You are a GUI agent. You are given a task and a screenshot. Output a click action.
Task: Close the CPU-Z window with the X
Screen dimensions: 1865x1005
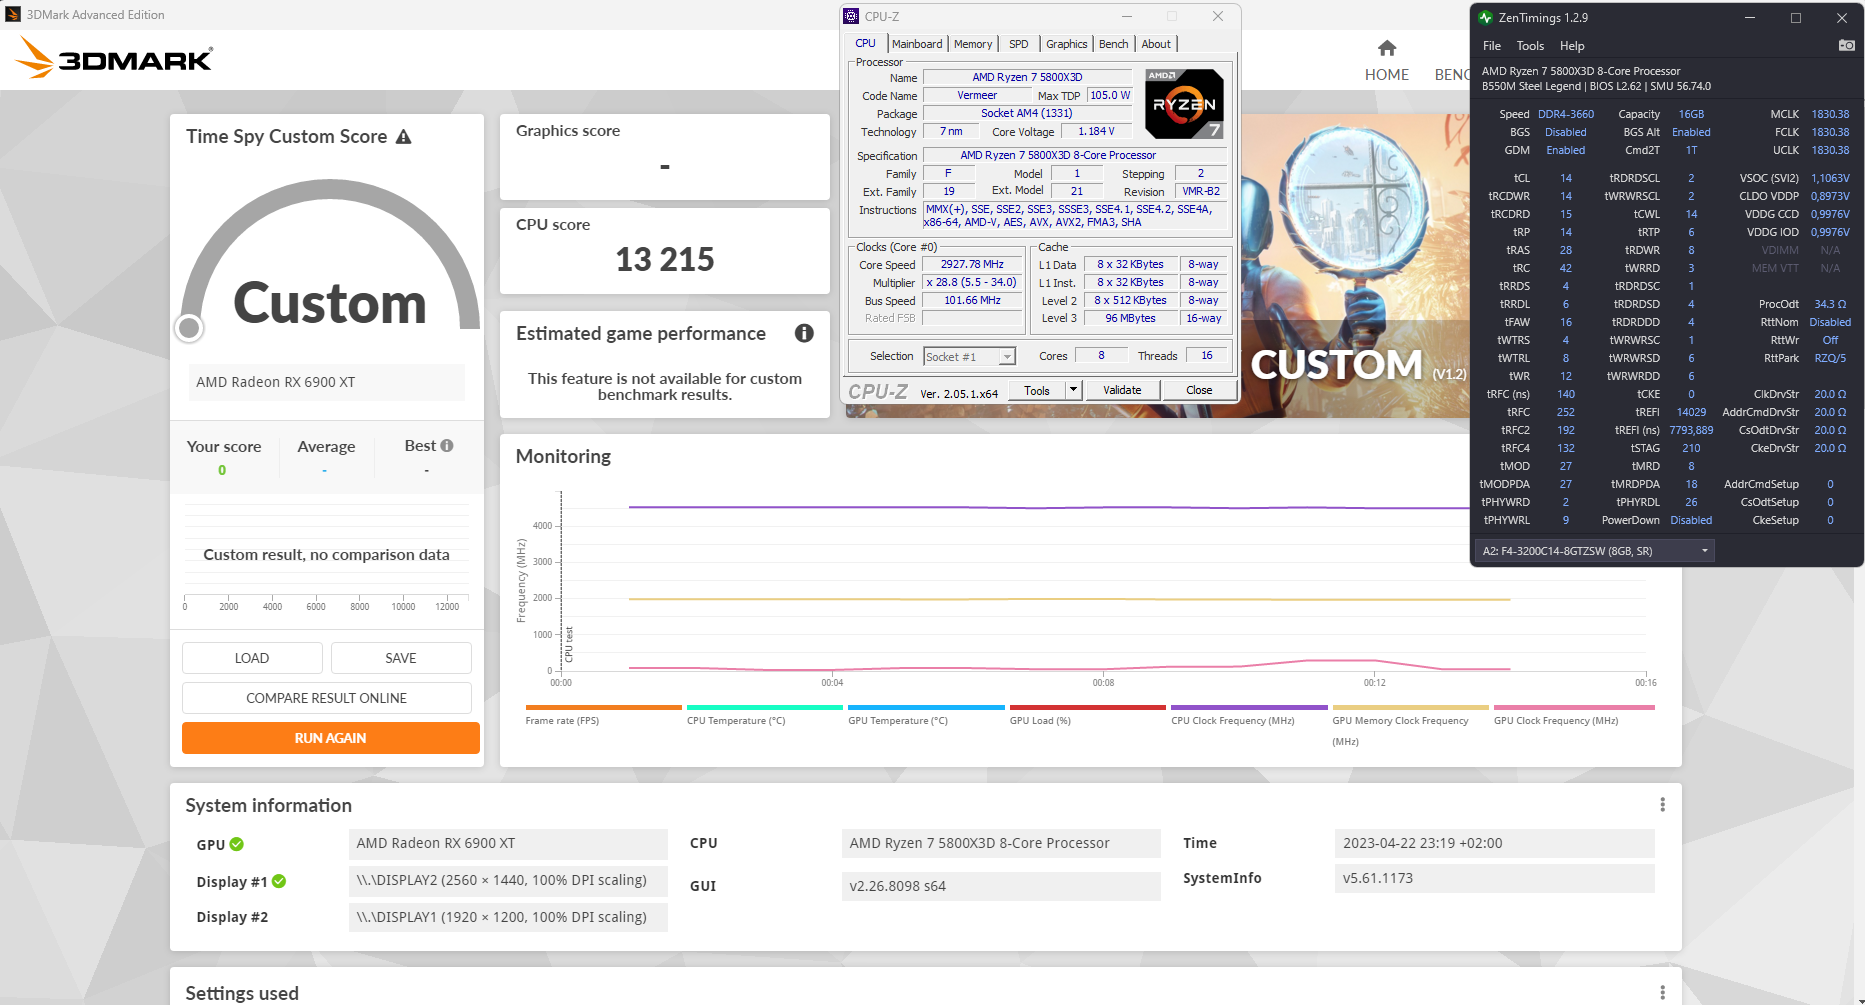point(1217,16)
